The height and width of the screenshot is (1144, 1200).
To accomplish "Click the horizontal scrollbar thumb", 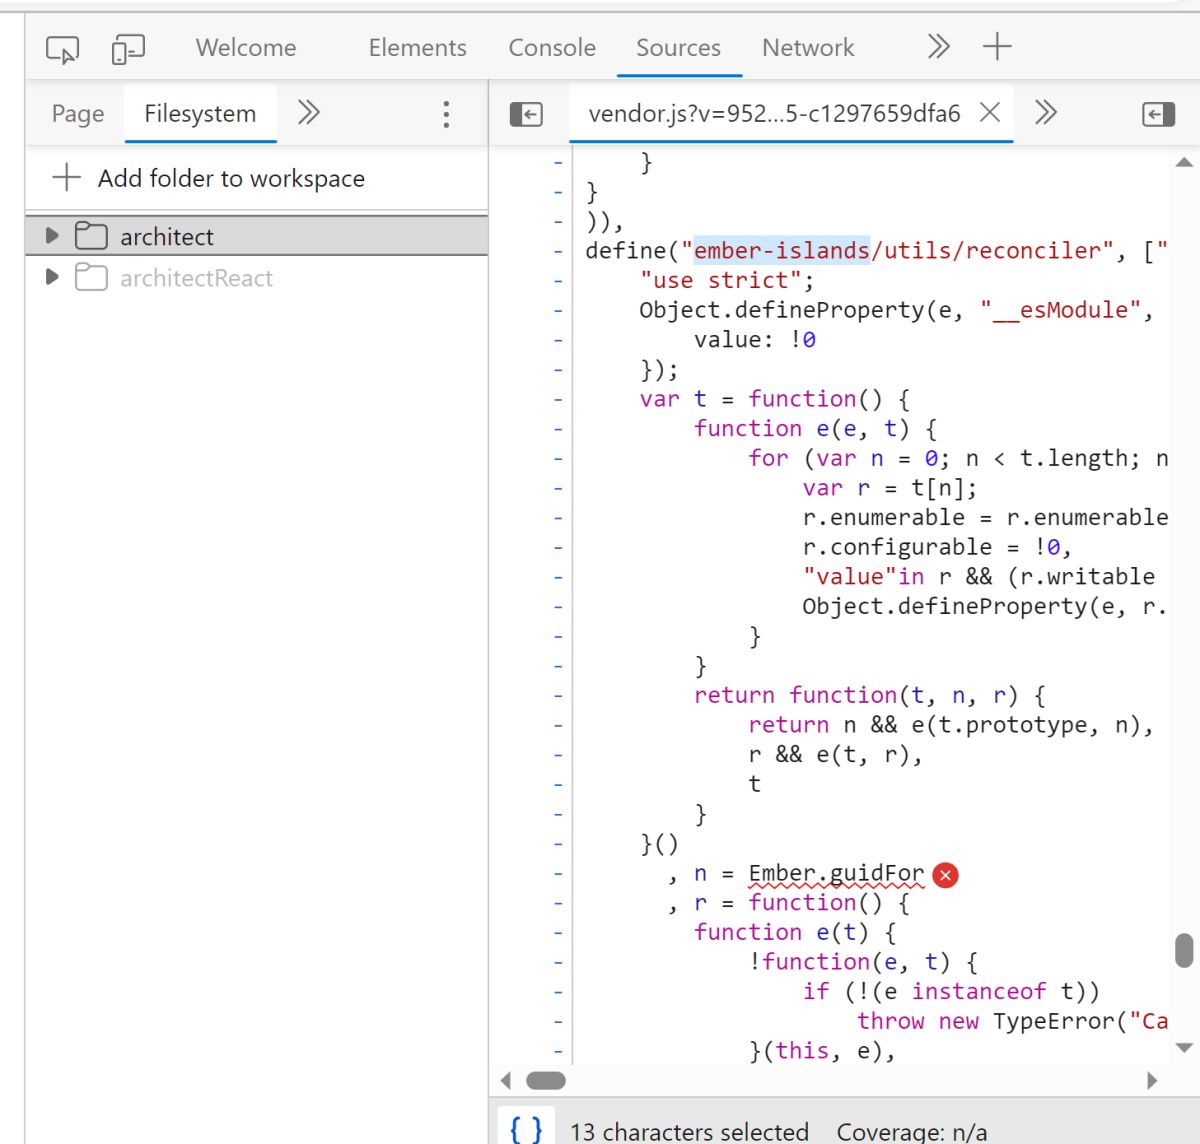I will 546,1080.
